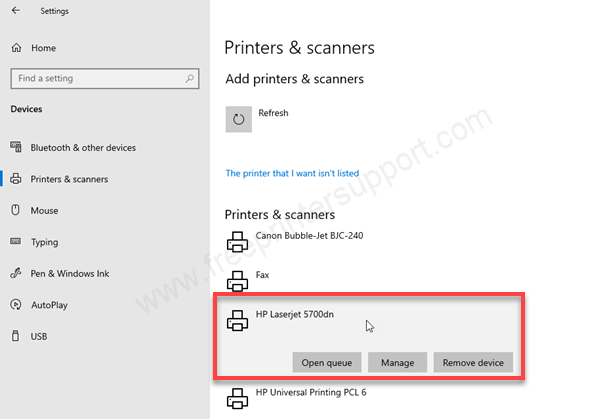The height and width of the screenshot is (419, 601).
Task: Click the USB icon in sidebar
Action: pyautogui.click(x=16, y=336)
